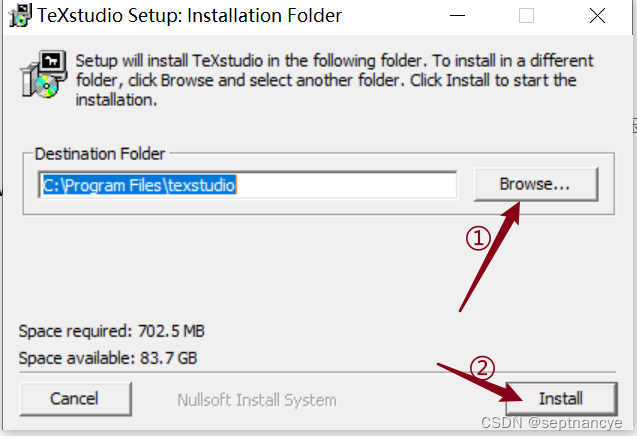Click the circled number 2 annotation
The width and height of the screenshot is (637, 440).
click(x=482, y=368)
